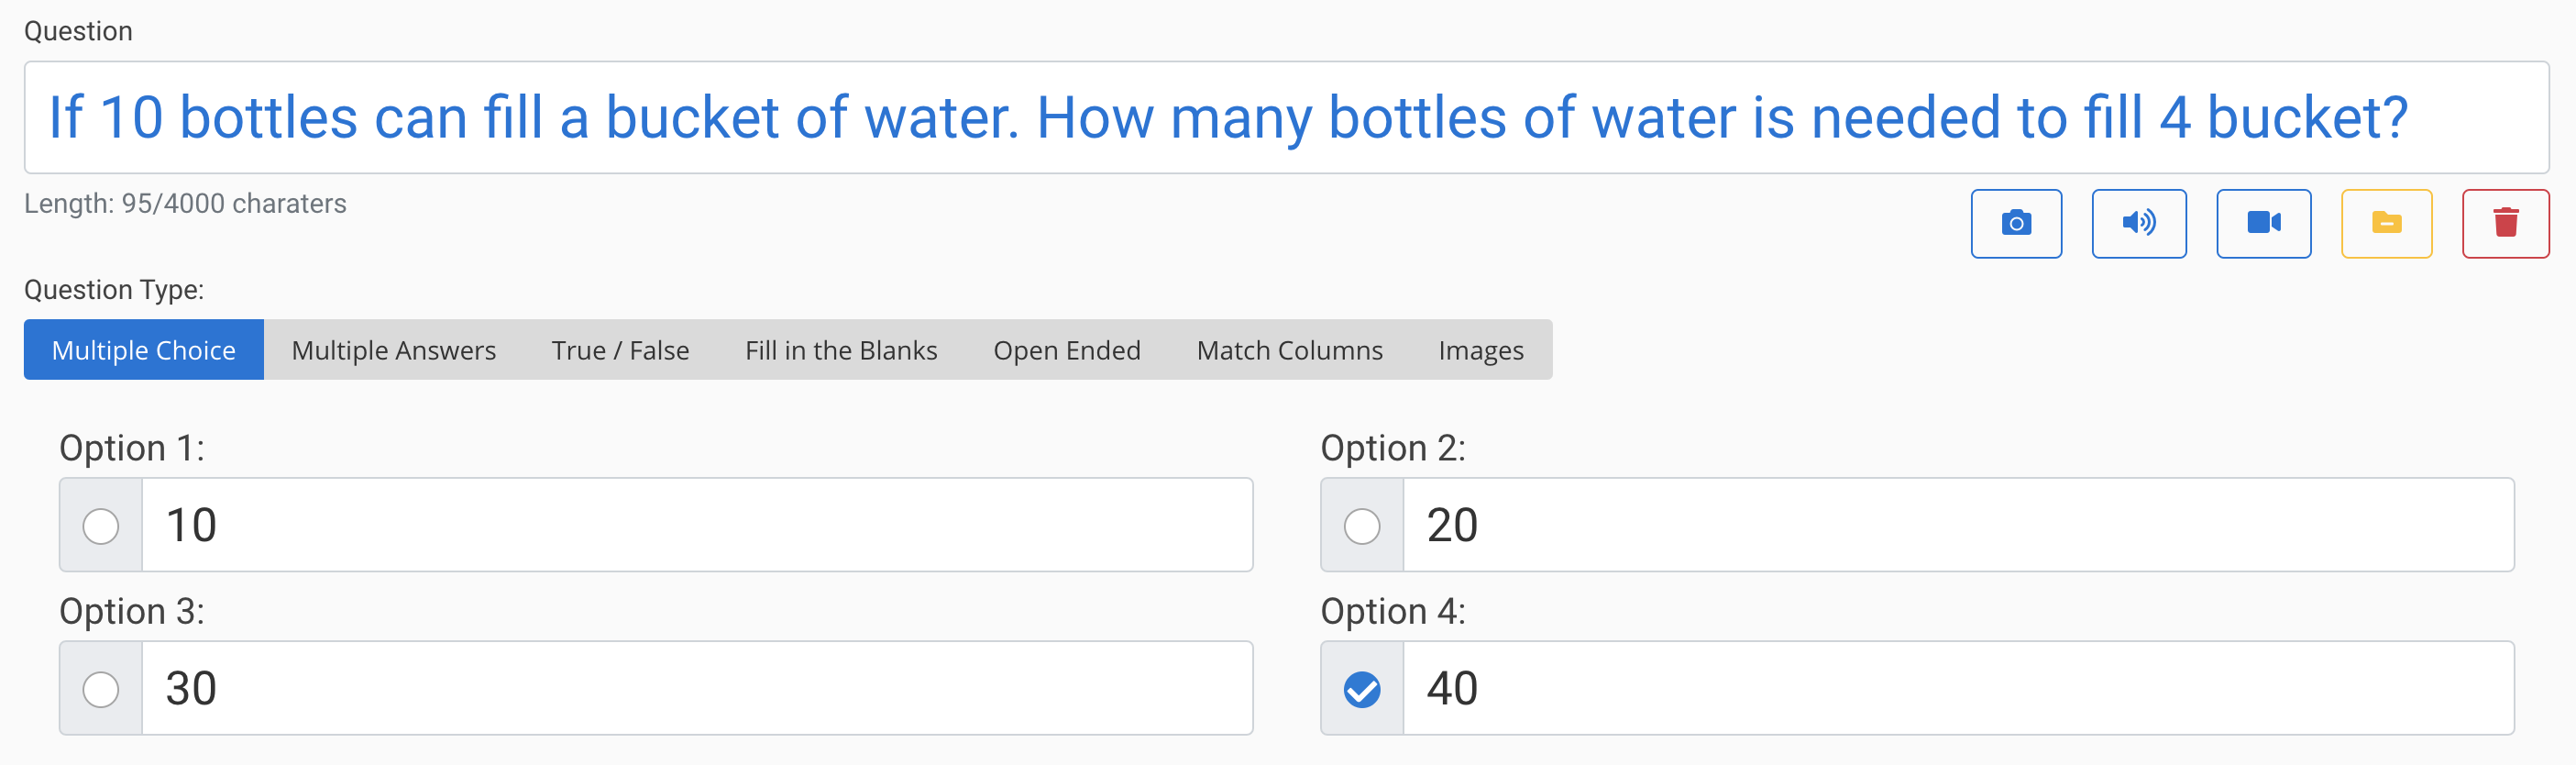Click the video camera icon
Screen dimensions: 2576x765
[x=2263, y=223]
